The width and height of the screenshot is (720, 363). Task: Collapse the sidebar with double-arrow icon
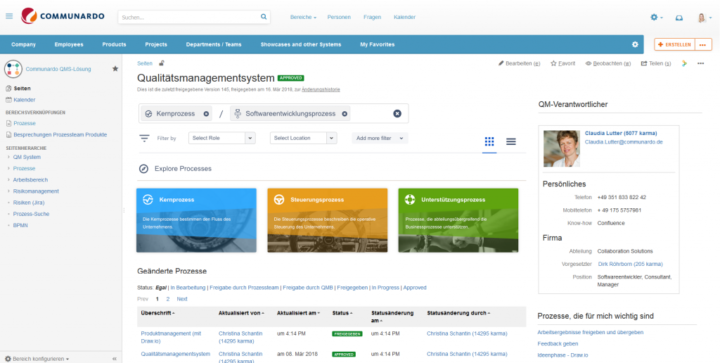pyautogui.click(x=114, y=359)
